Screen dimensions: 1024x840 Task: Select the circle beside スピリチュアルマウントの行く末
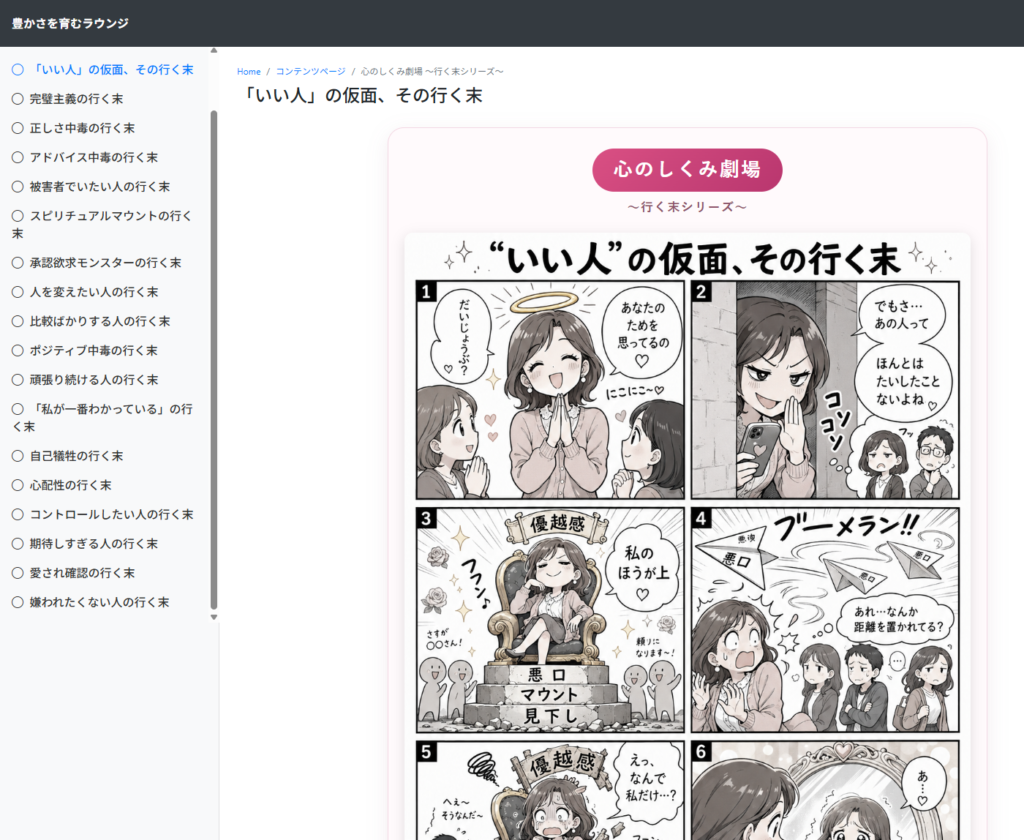click(18, 216)
